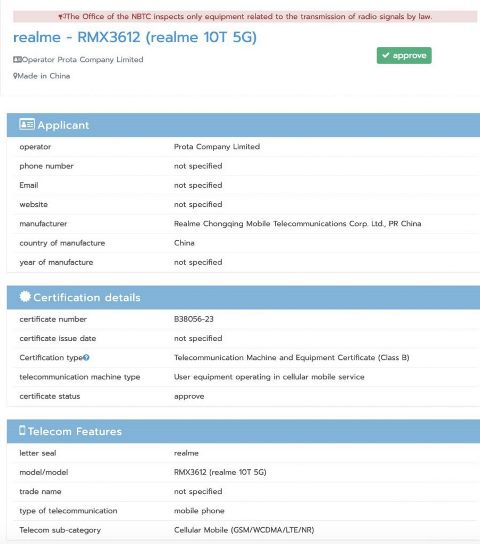Click the green approve button
The image size is (480, 544).
(x=404, y=56)
